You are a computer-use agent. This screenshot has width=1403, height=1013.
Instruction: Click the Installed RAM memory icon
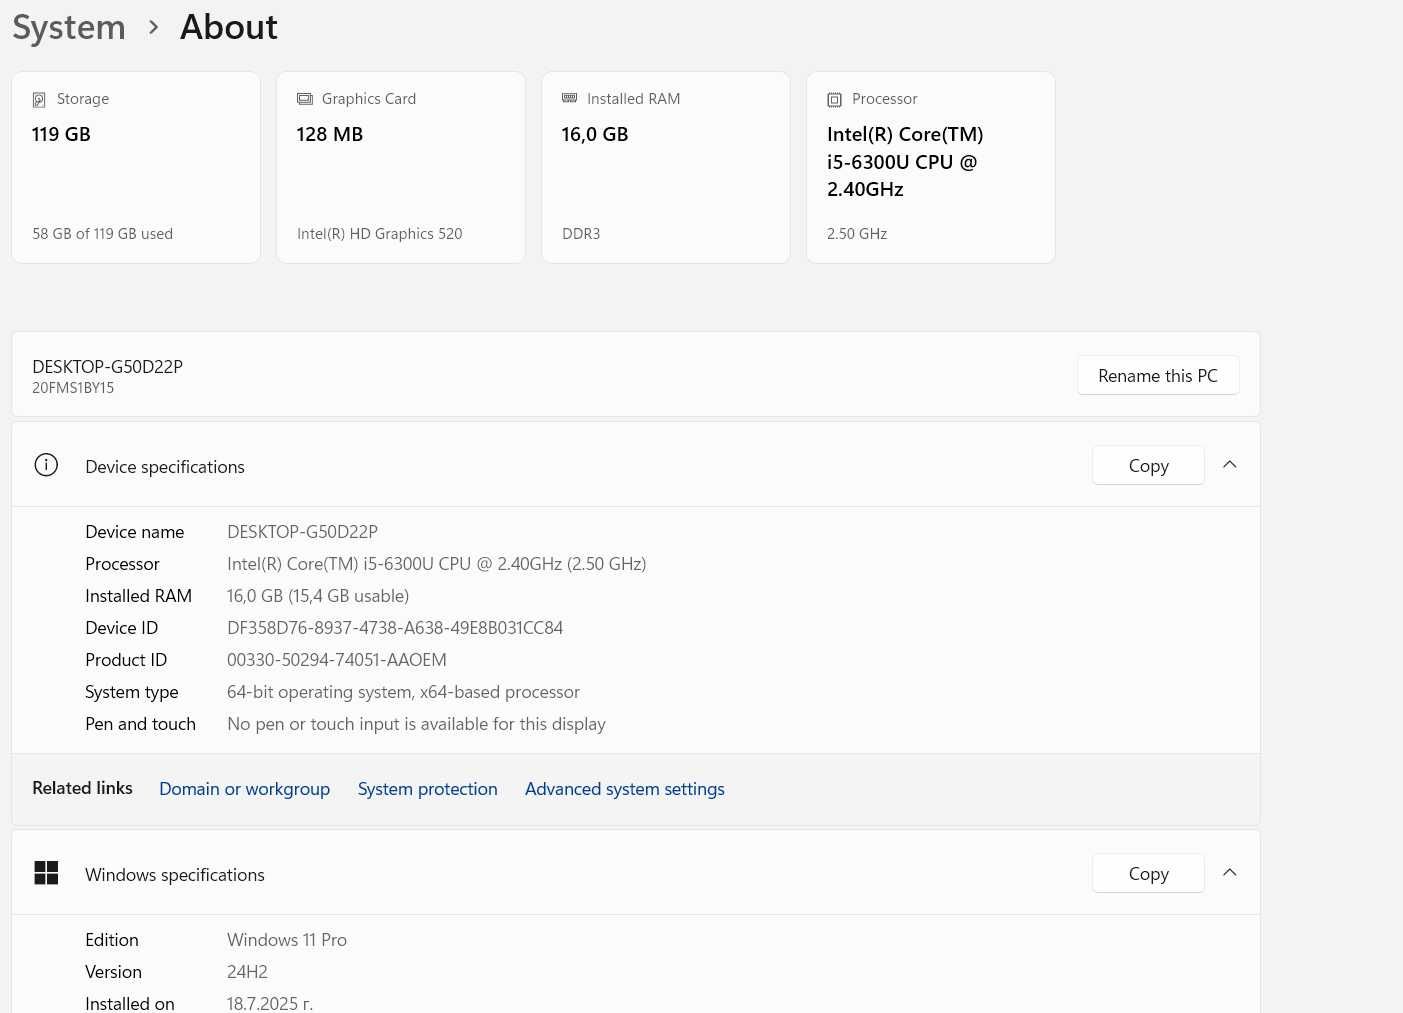click(570, 98)
